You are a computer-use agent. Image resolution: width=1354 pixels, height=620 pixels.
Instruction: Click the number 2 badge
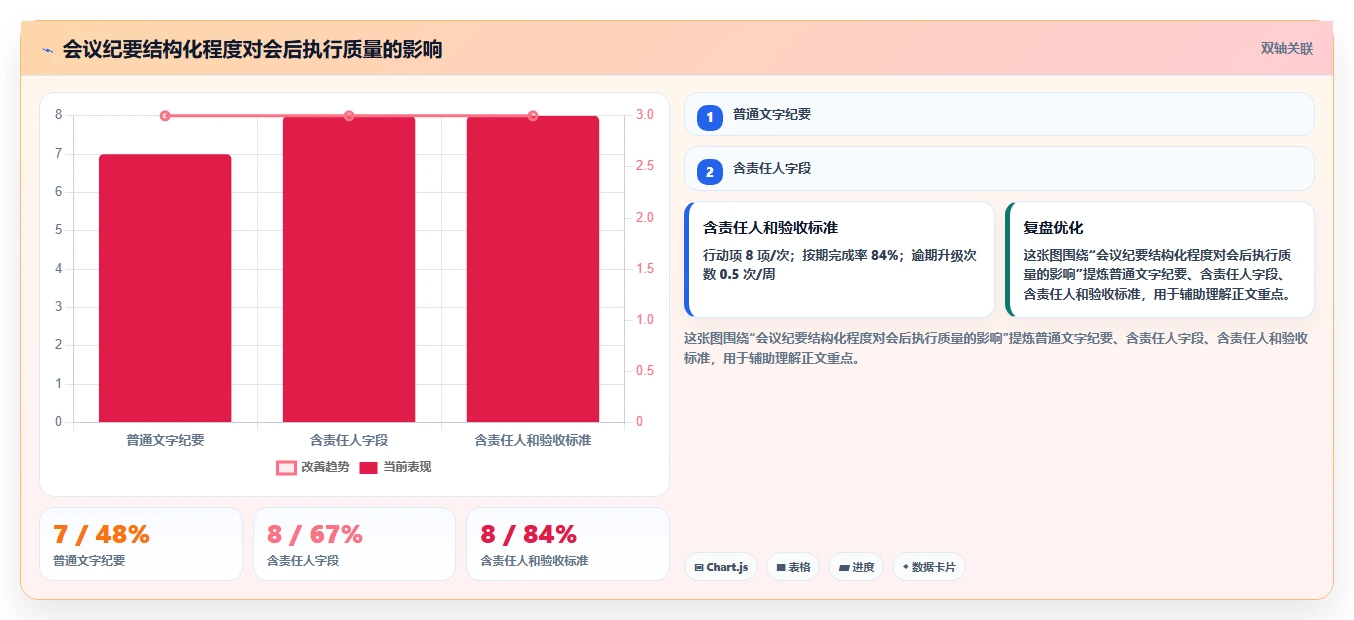[x=710, y=172]
